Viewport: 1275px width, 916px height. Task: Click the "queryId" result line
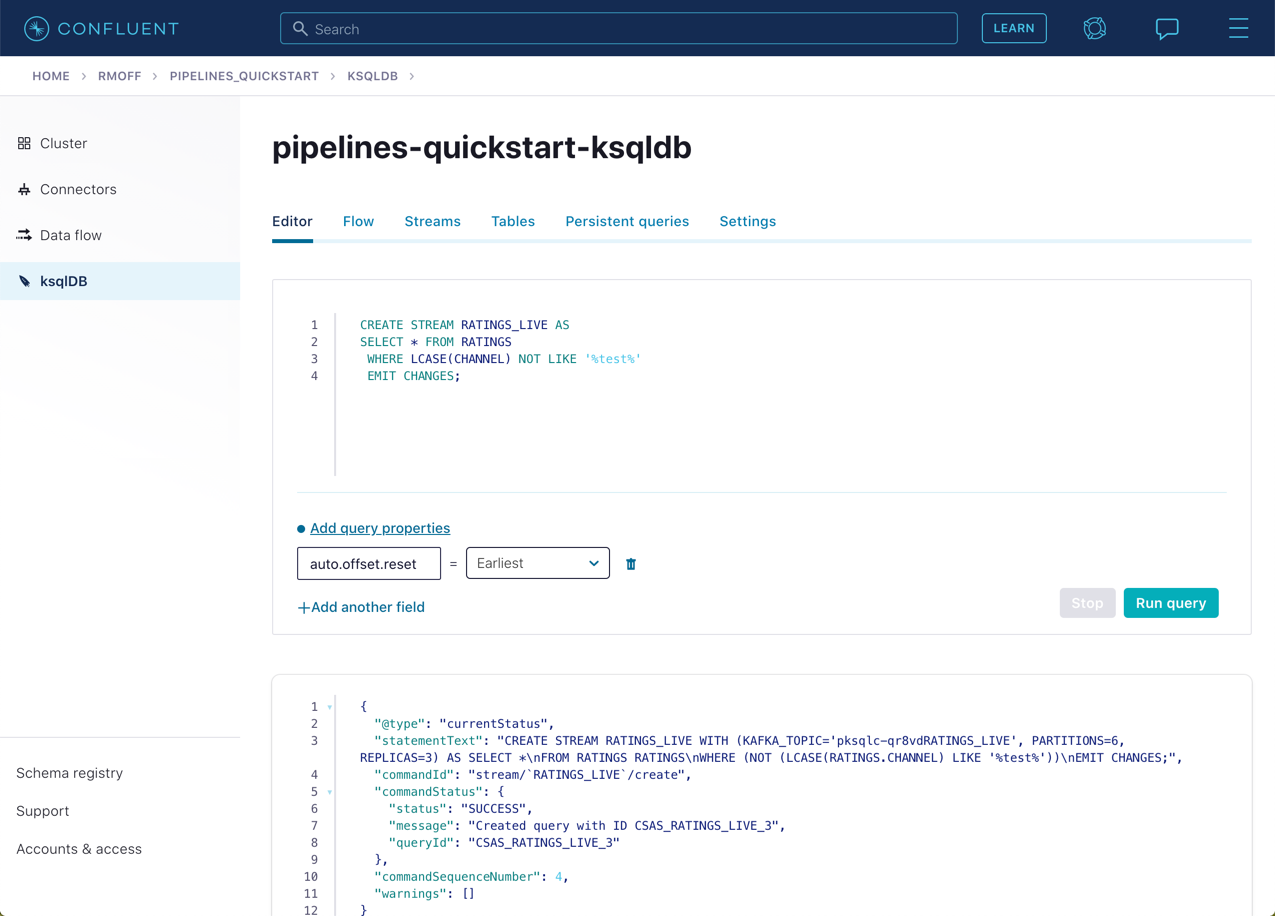pyautogui.click(x=504, y=843)
